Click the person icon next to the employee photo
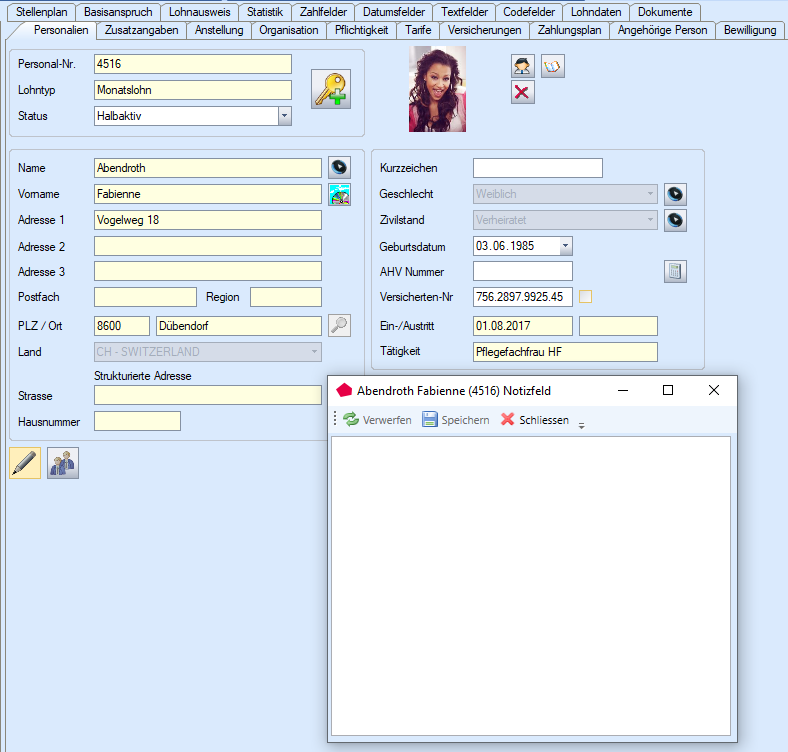 (x=522, y=67)
